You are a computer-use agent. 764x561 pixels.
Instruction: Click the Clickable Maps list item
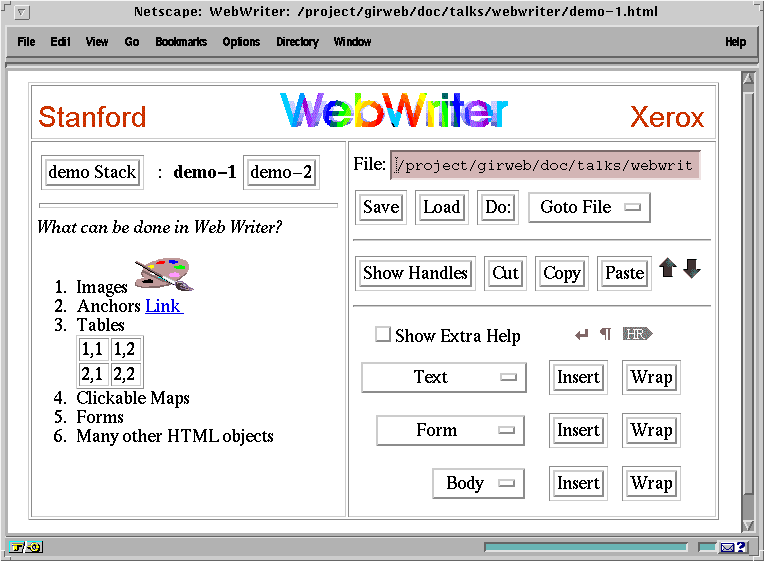(x=133, y=398)
